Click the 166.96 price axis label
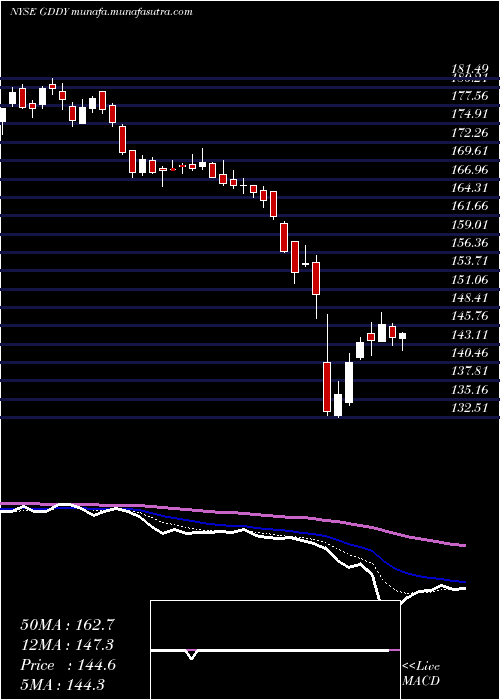This screenshot has height=700, width=500. 469,170
